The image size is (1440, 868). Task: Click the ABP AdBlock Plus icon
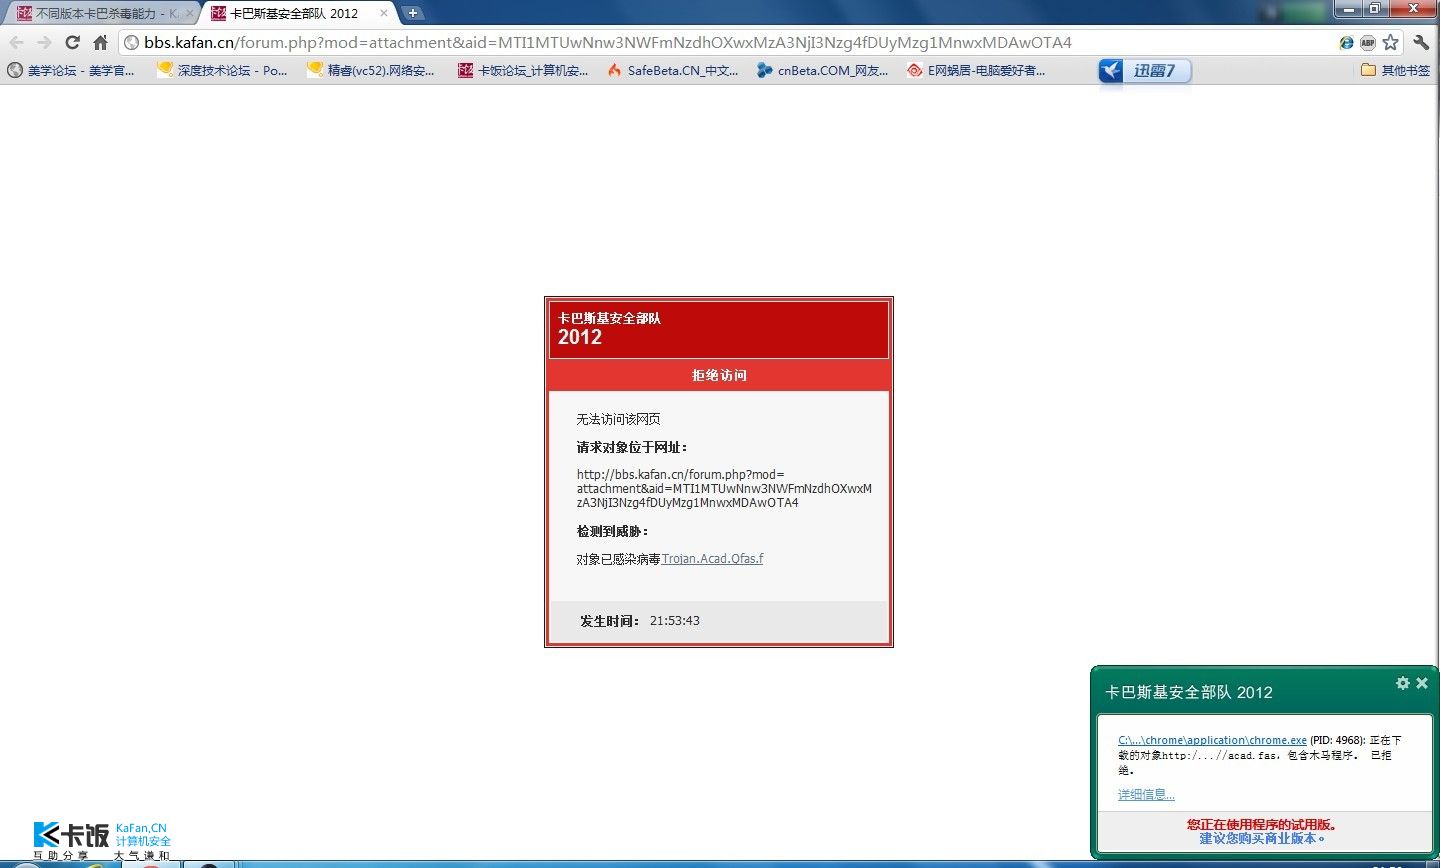pos(1367,43)
